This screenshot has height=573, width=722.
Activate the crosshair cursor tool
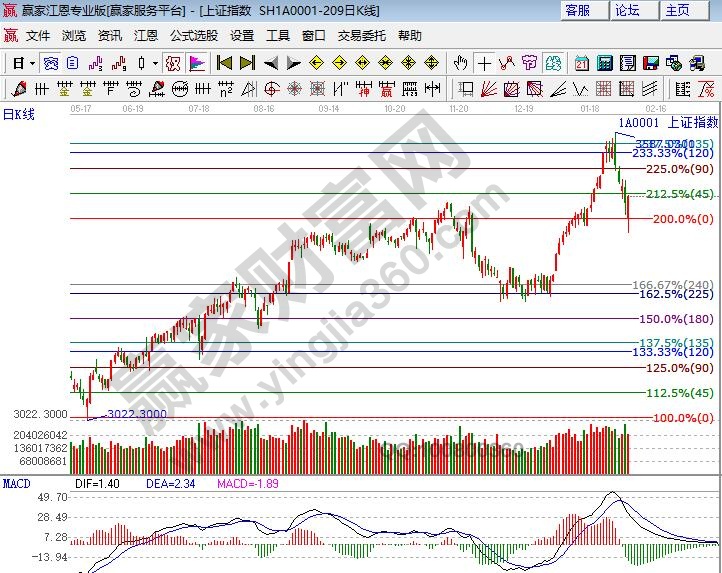tap(485, 63)
